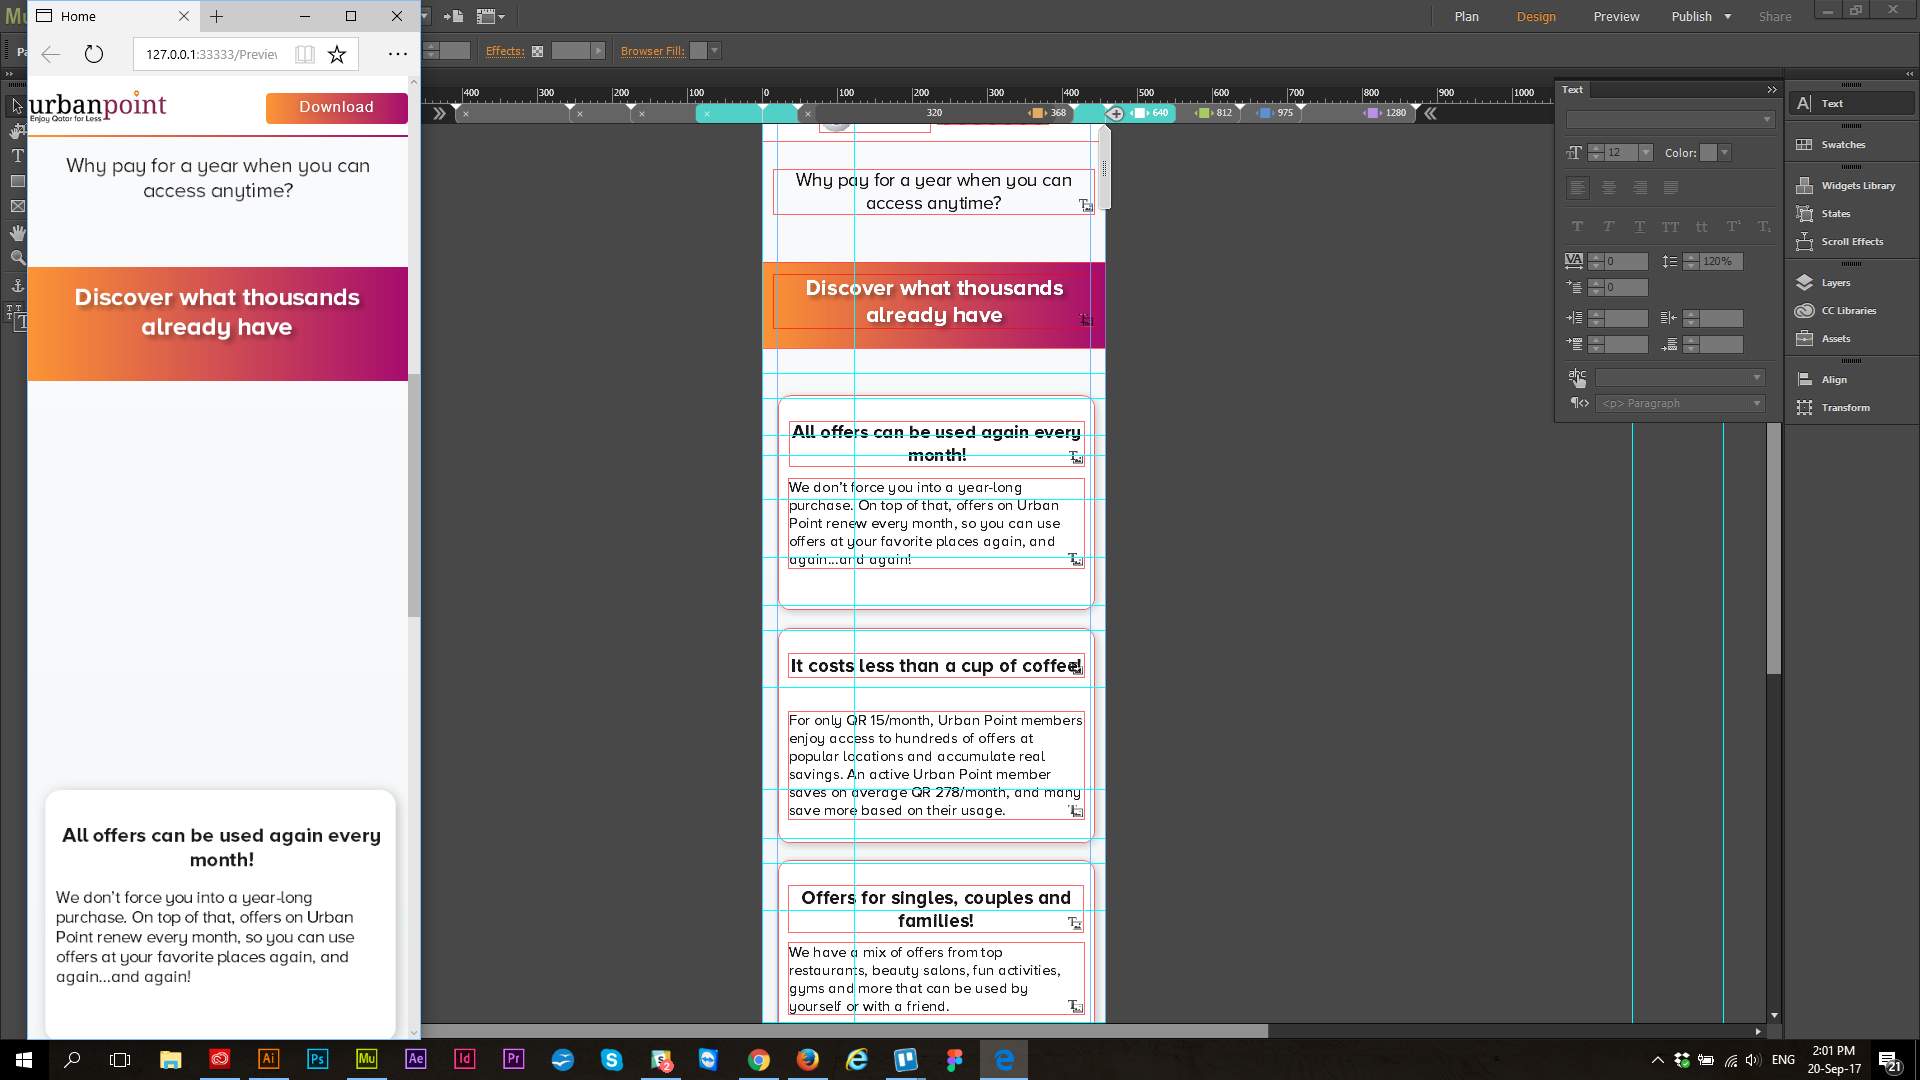Select the Home browser tab
The height and width of the screenshot is (1080, 1920).
coord(112,16)
